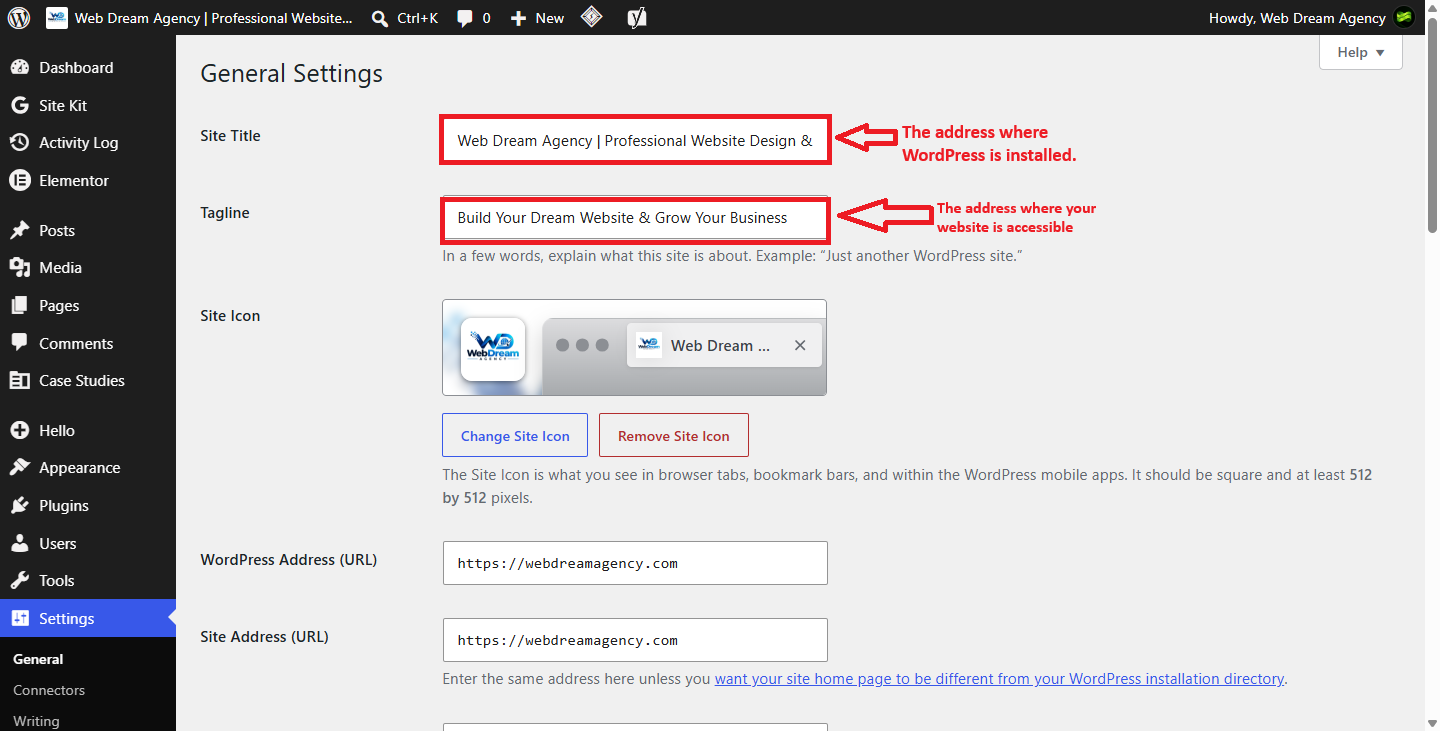
Task: Click the WordPress Address (URL) field
Action: [x=635, y=563]
